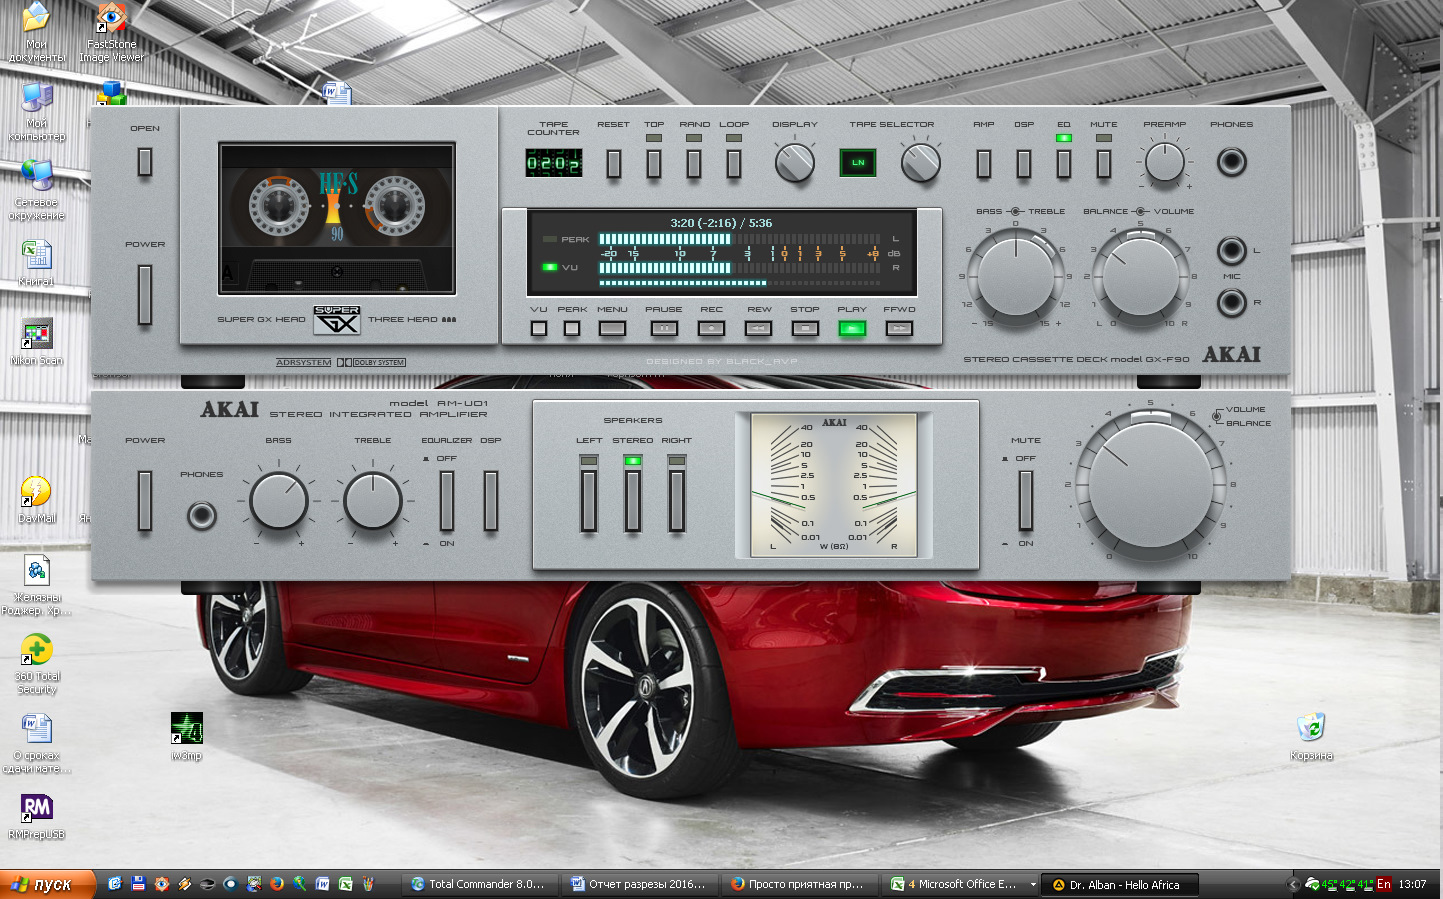Image resolution: width=1443 pixels, height=899 pixels.
Task: Switch to Total Commander in the taskbar
Action: pyautogui.click(x=481, y=884)
